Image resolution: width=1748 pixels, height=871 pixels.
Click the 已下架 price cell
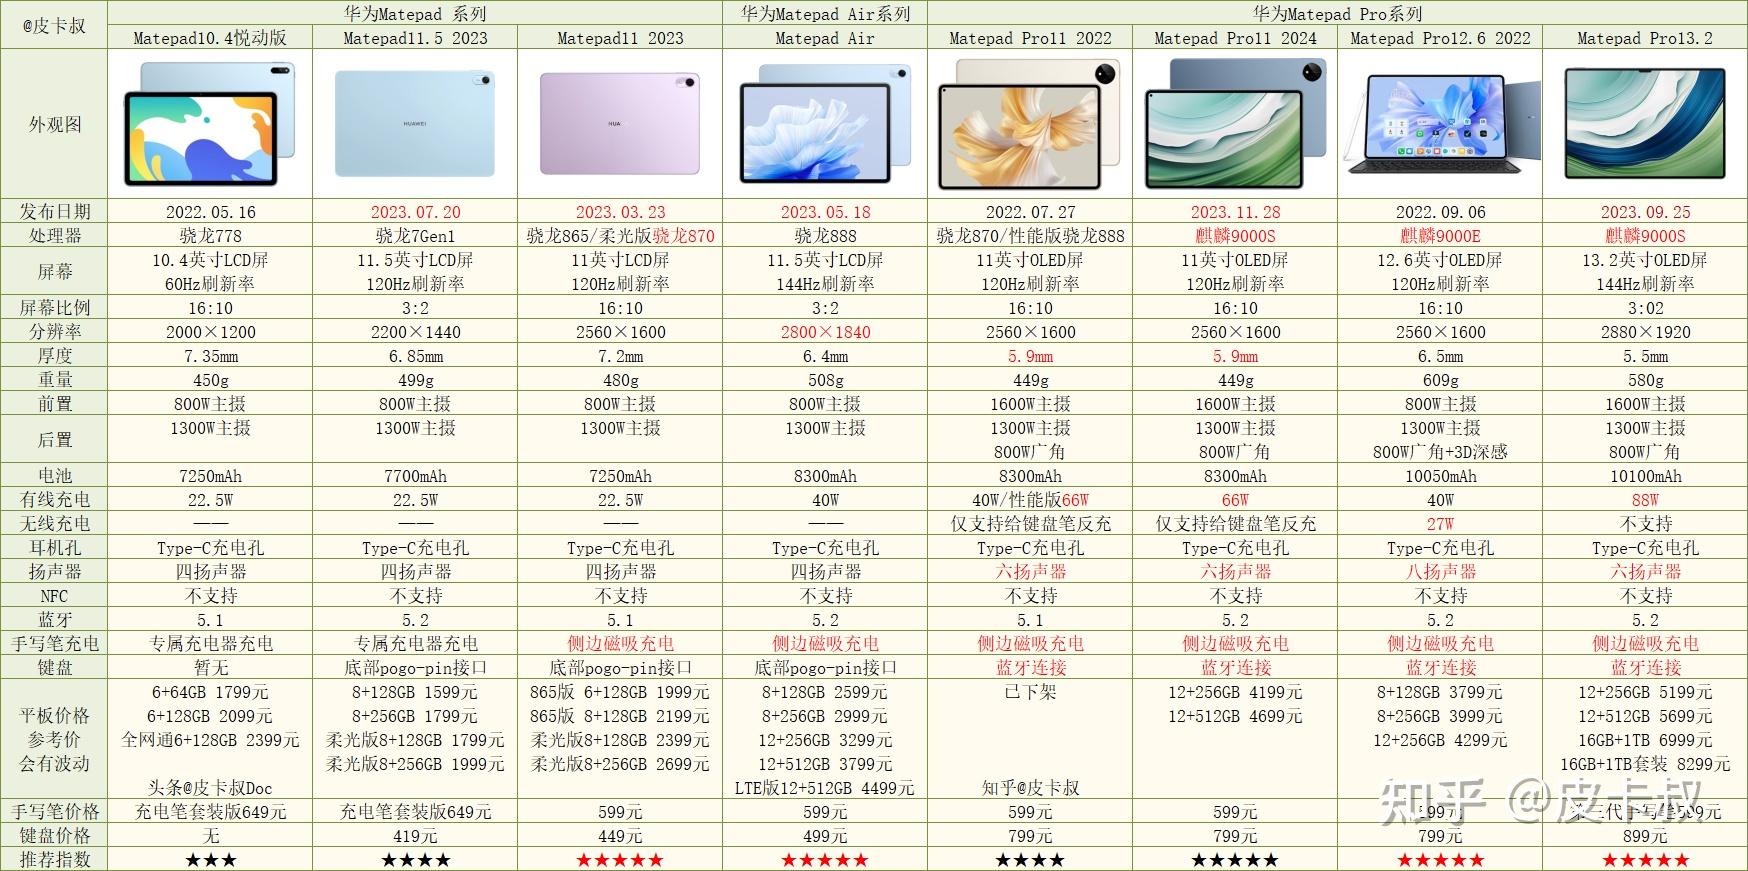pos(1030,692)
